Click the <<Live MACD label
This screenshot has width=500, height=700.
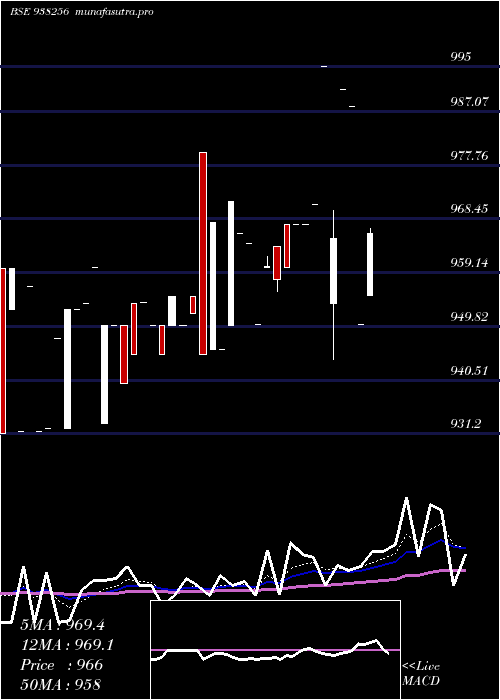coord(421,674)
